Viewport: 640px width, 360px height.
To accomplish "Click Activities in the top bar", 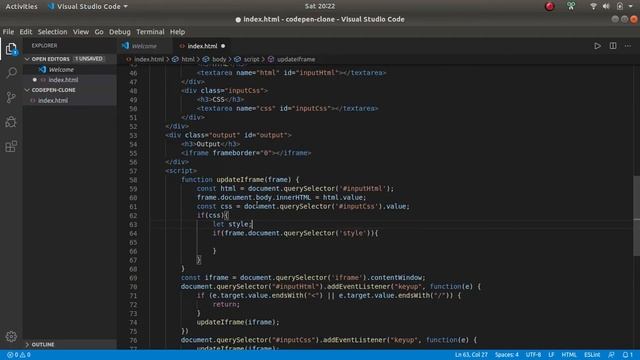I will tap(21, 7).
